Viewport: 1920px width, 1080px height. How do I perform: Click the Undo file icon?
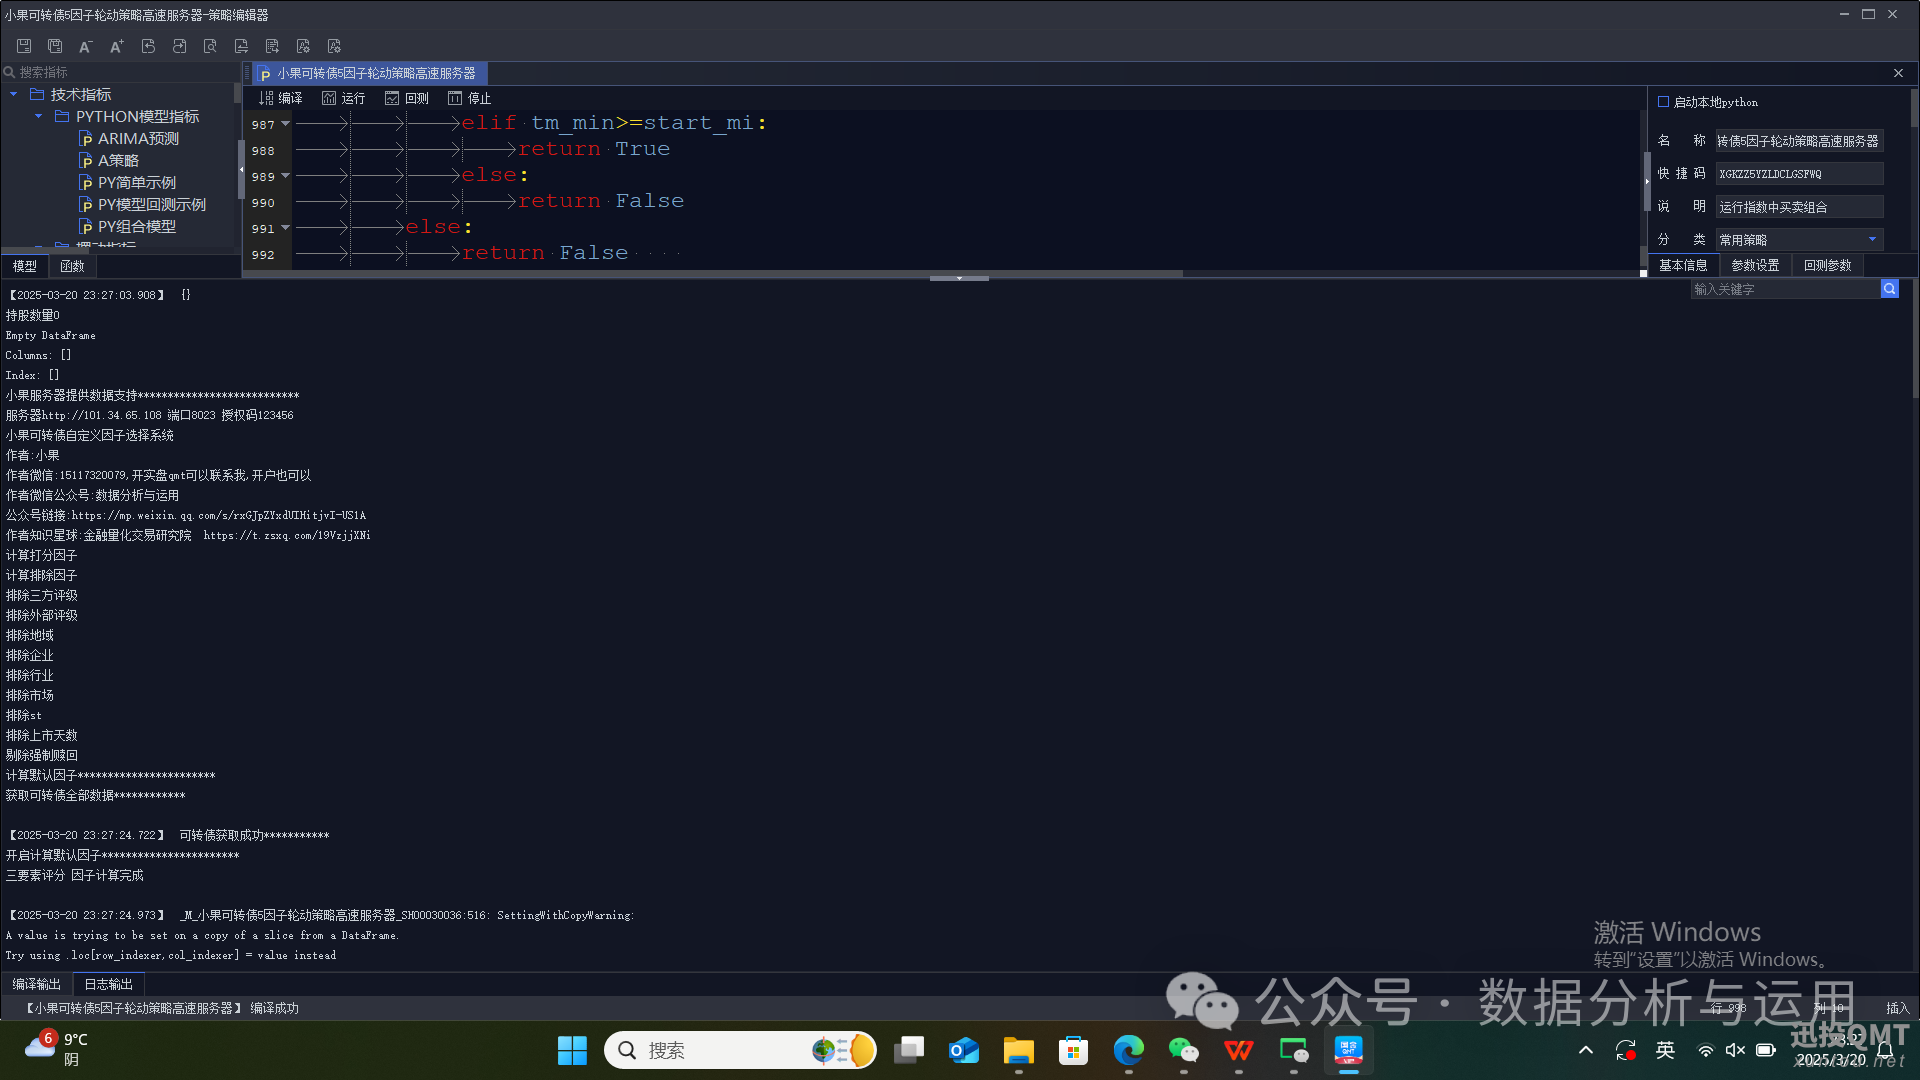(148, 46)
